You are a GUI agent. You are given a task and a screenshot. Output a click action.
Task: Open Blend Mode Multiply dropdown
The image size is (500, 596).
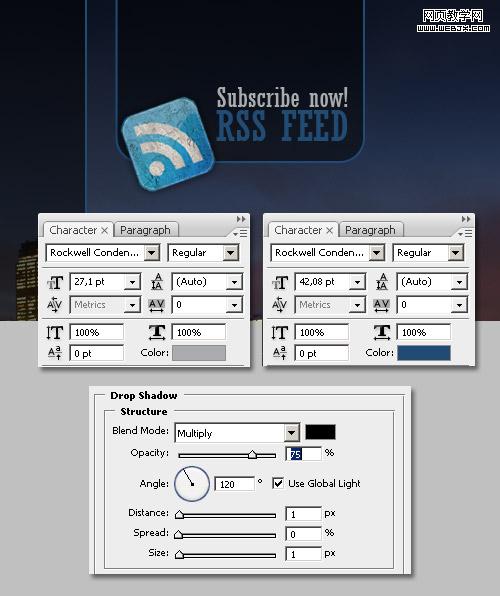(x=292, y=433)
